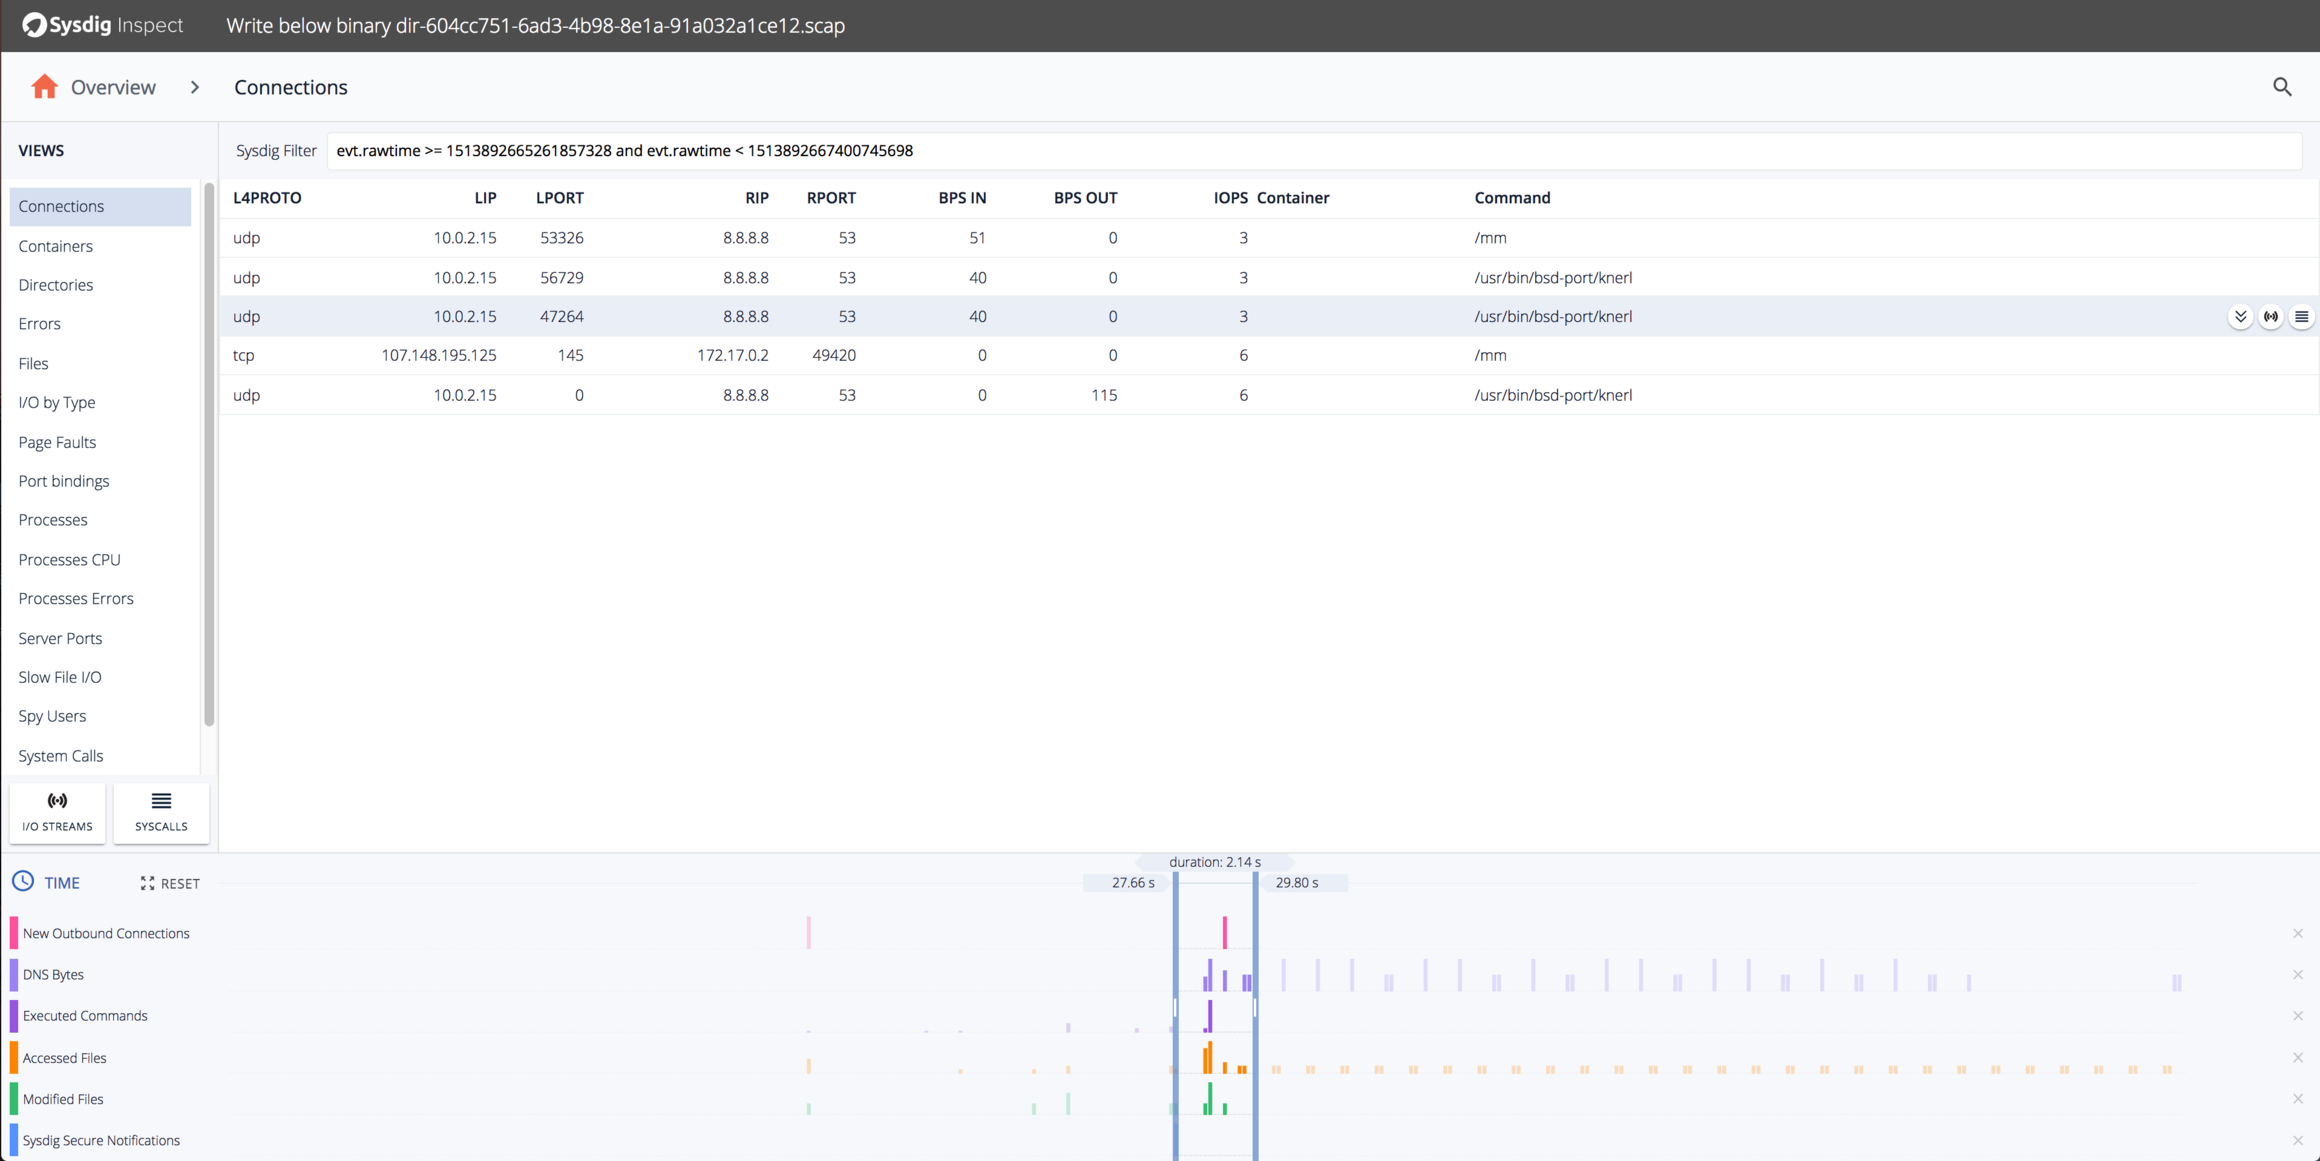Image resolution: width=2320 pixels, height=1161 pixels.
Task: Open syscalls list icon on selected row
Action: (x=2301, y=316)
